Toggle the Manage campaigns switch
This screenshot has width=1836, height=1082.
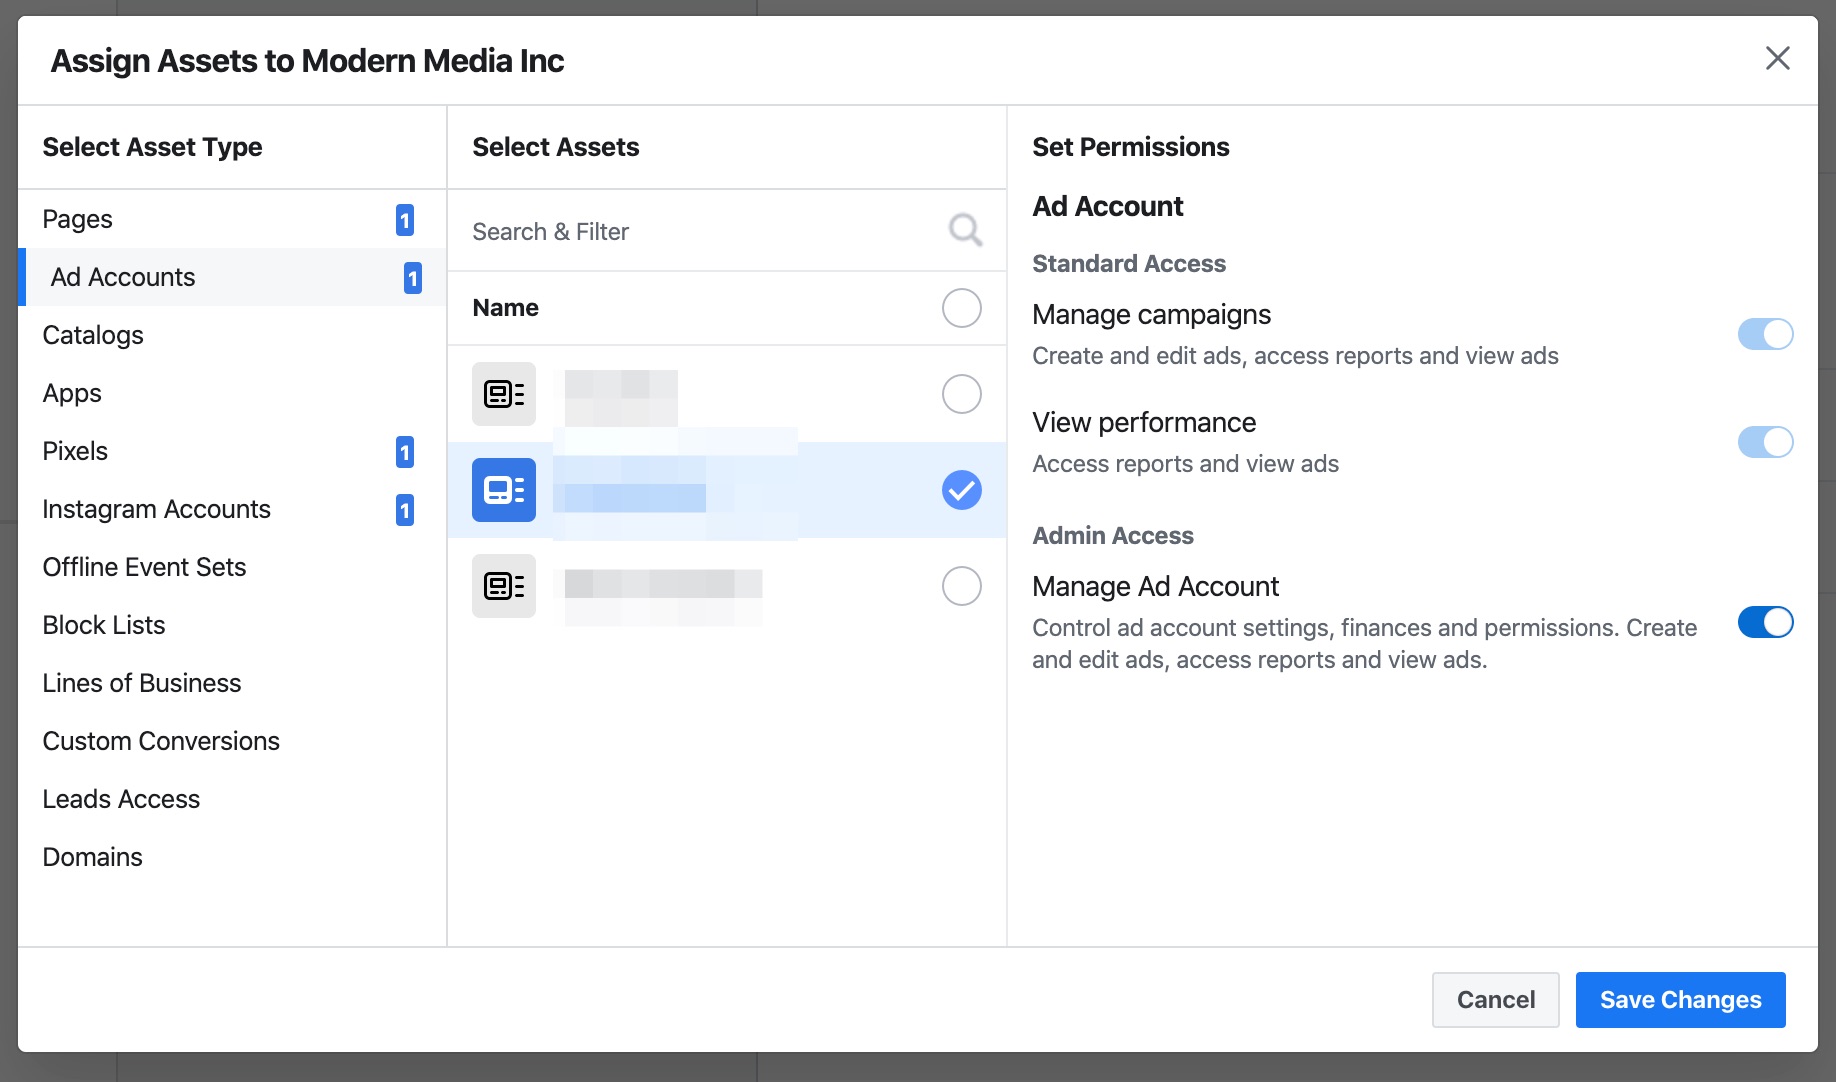coord(1765,334)
